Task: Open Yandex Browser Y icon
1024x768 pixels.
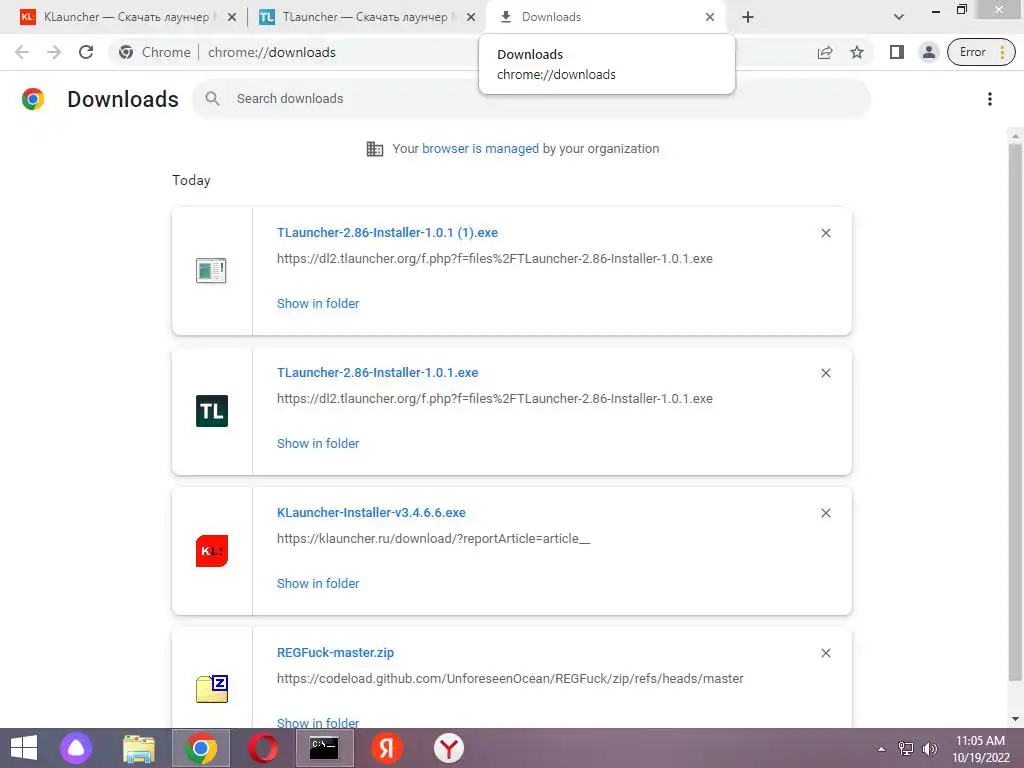Action: (449, 748)
